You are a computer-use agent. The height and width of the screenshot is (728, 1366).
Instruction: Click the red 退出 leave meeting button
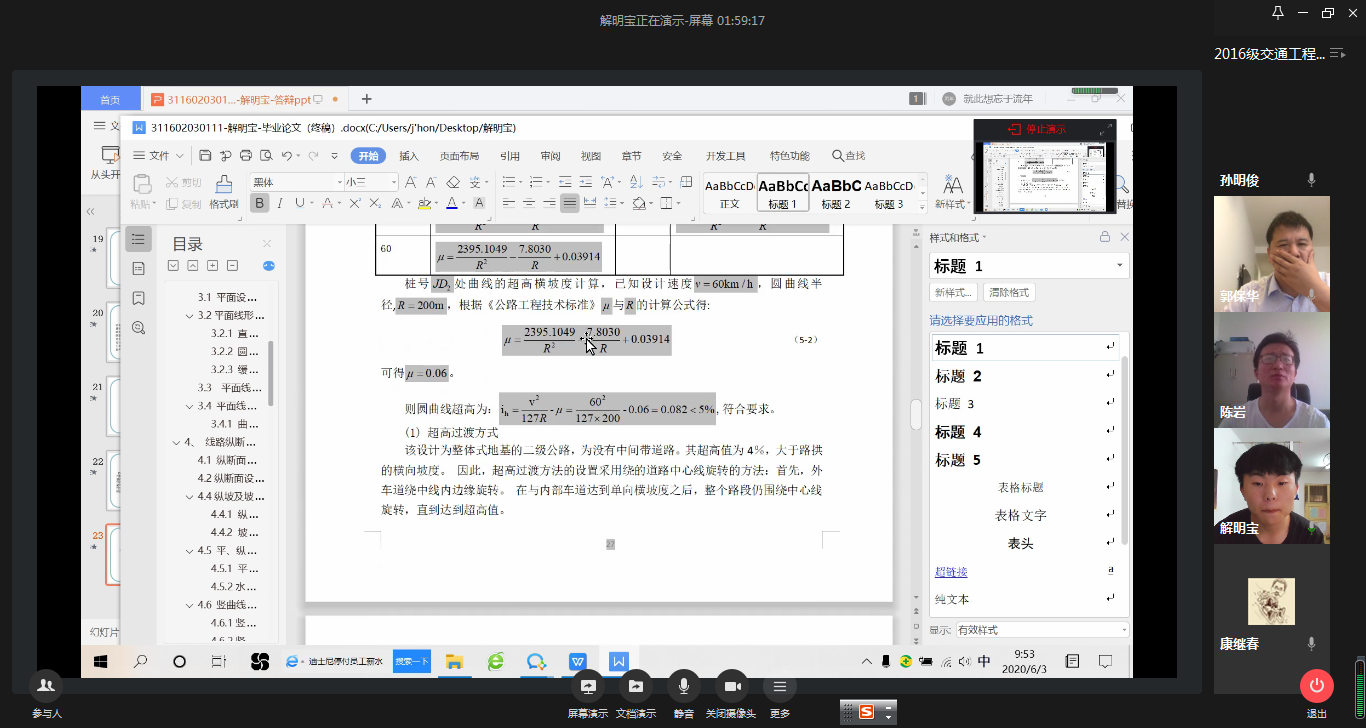pos(1316,686)
